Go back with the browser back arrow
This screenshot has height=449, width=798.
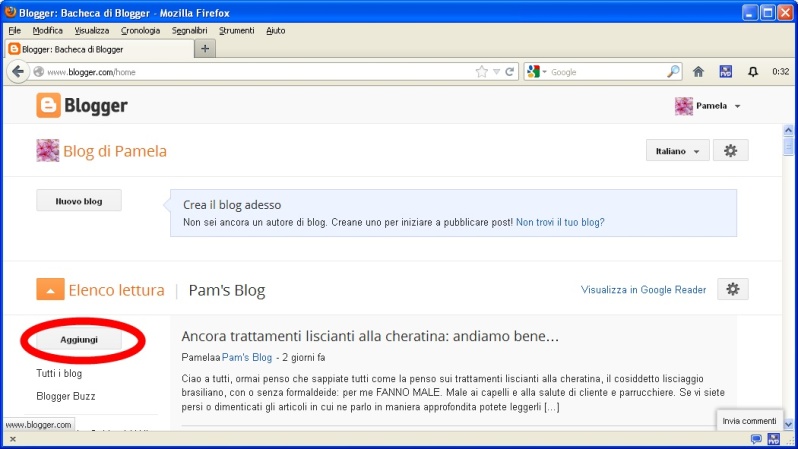click(18, 72)
